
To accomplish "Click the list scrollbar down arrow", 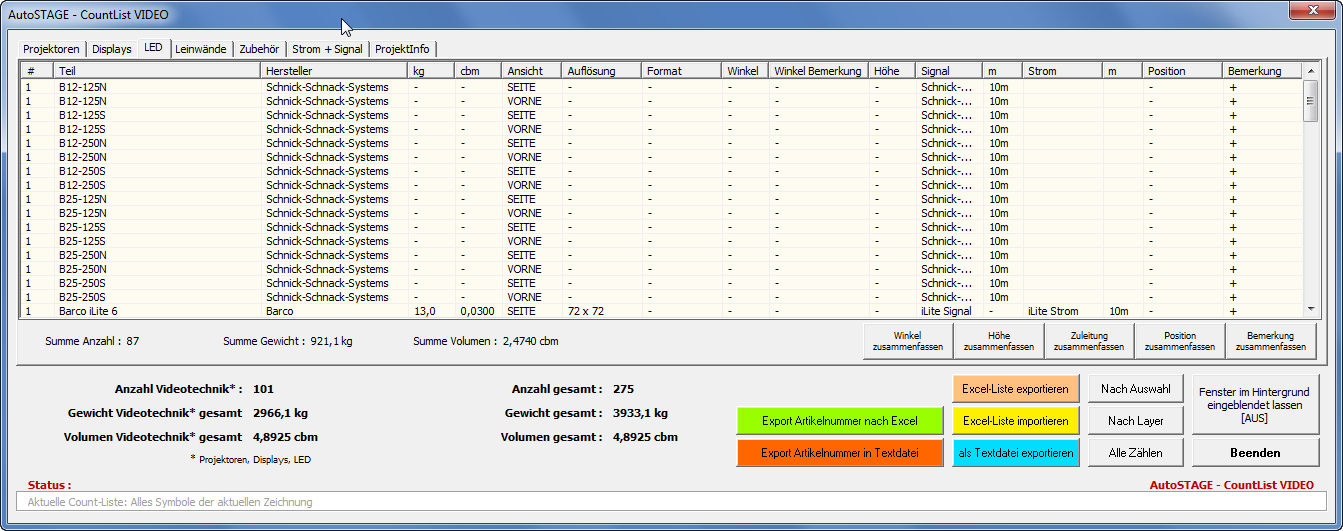I will pyautogui.click(x=1309, y=310).
